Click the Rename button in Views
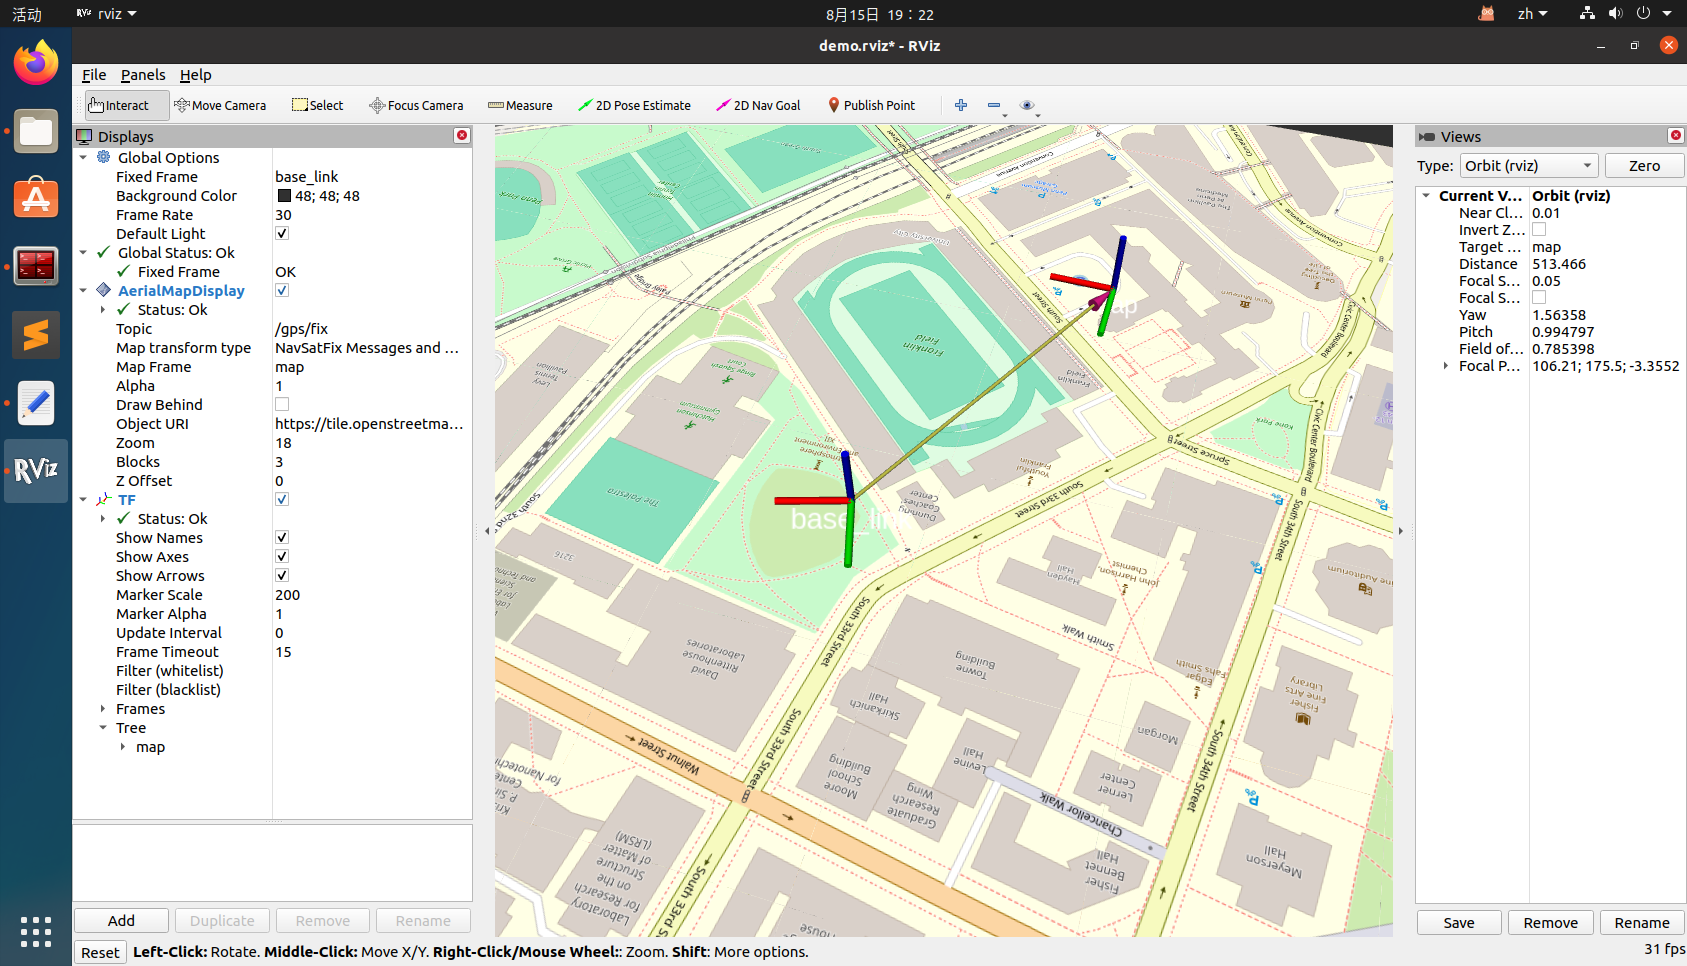 pyautogui.click(x=1642, y=923)
